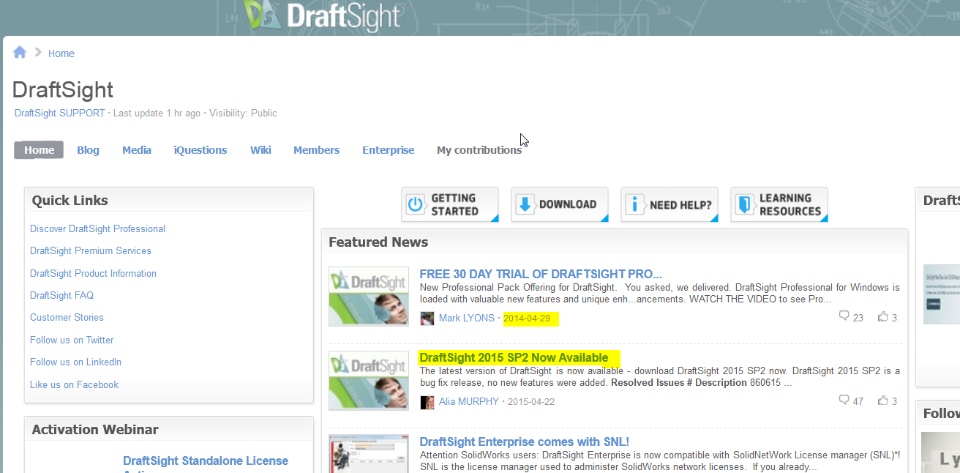The height and width of the screenshot is (473, 960).
Task: Click Follow us on Twitter
Action: (x=72, y=340)
